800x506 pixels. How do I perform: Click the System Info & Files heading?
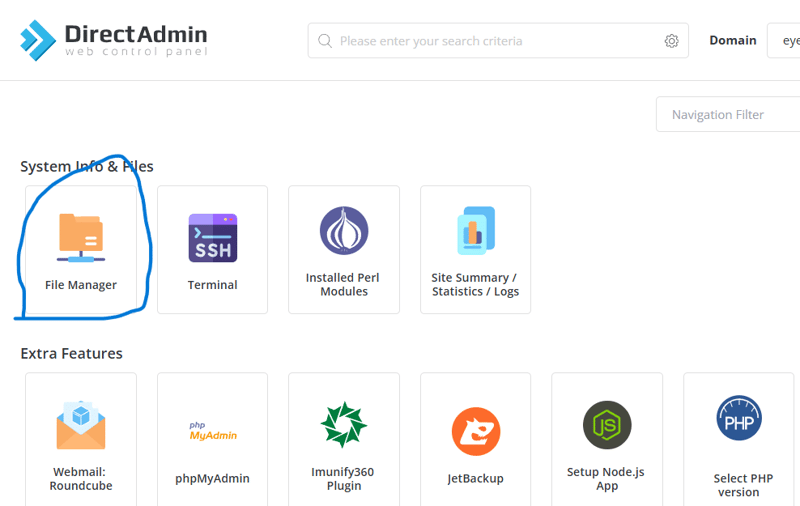tap(87, 166)
